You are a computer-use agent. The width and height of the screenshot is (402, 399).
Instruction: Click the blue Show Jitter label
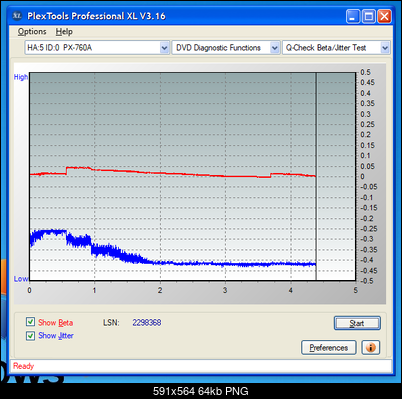[x=56, y=336]
